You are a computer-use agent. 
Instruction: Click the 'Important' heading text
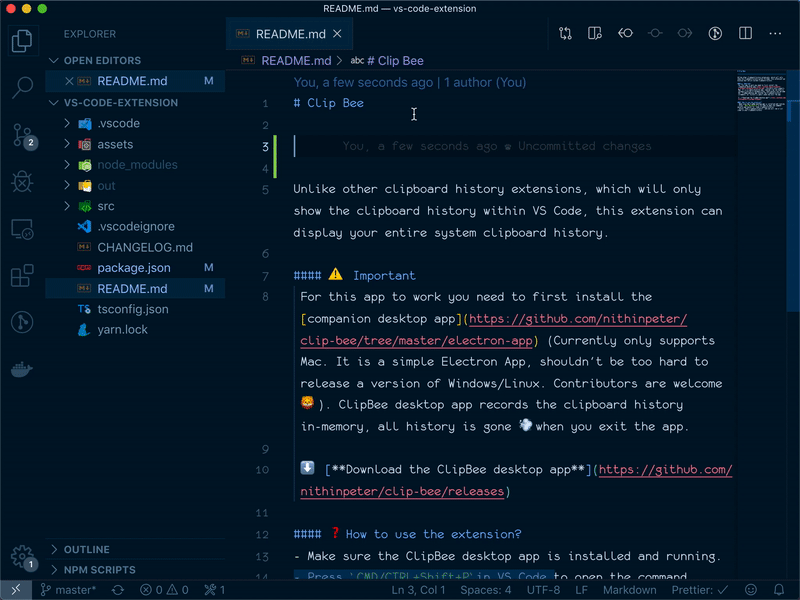point(384,276)
